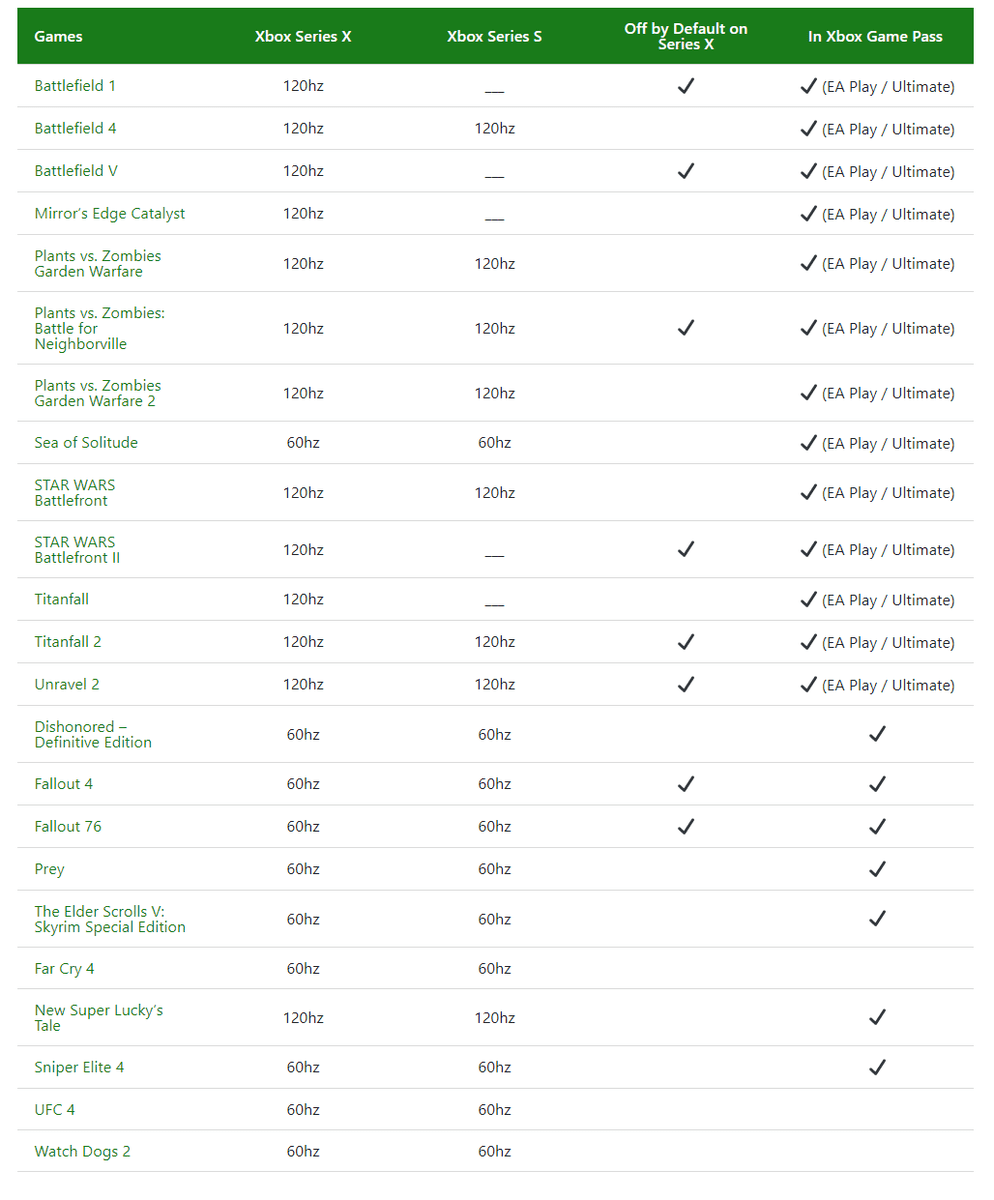Click the Games column header
Viewport: 994px width, 1200px height.
click(x=59, y=37)
